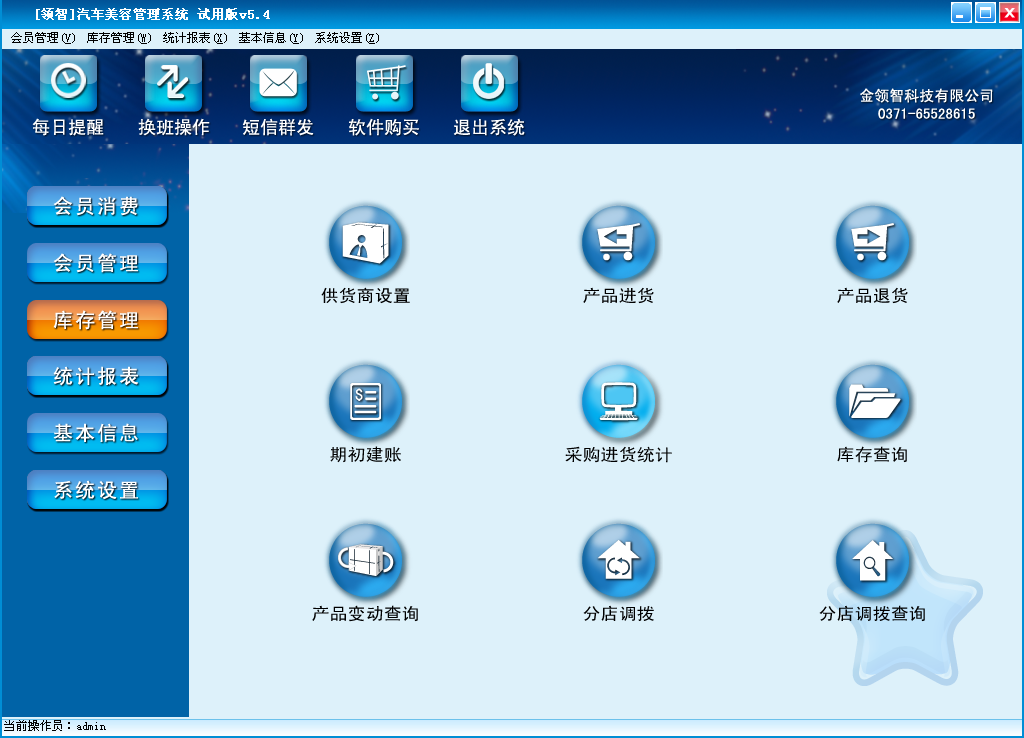
Task: Open 换班操作 shift change toolbar icon
Action: coord(173,83)
